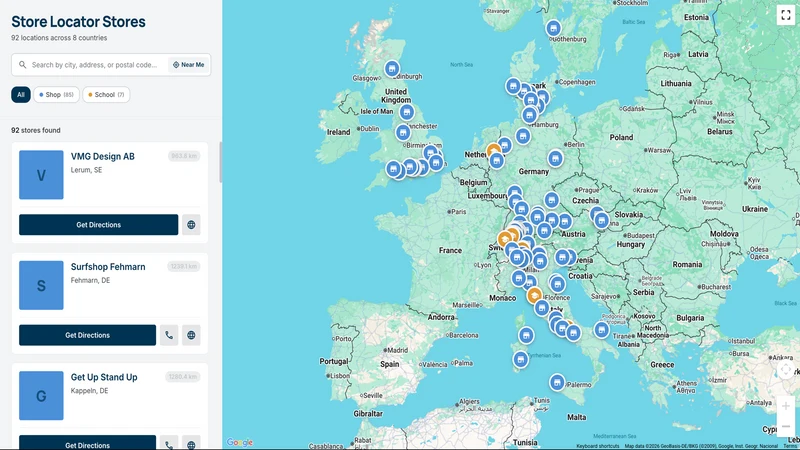The image size is (800, 450).
Task: Select the shop marker west of Prague
Action: click(x=552, y=200)
